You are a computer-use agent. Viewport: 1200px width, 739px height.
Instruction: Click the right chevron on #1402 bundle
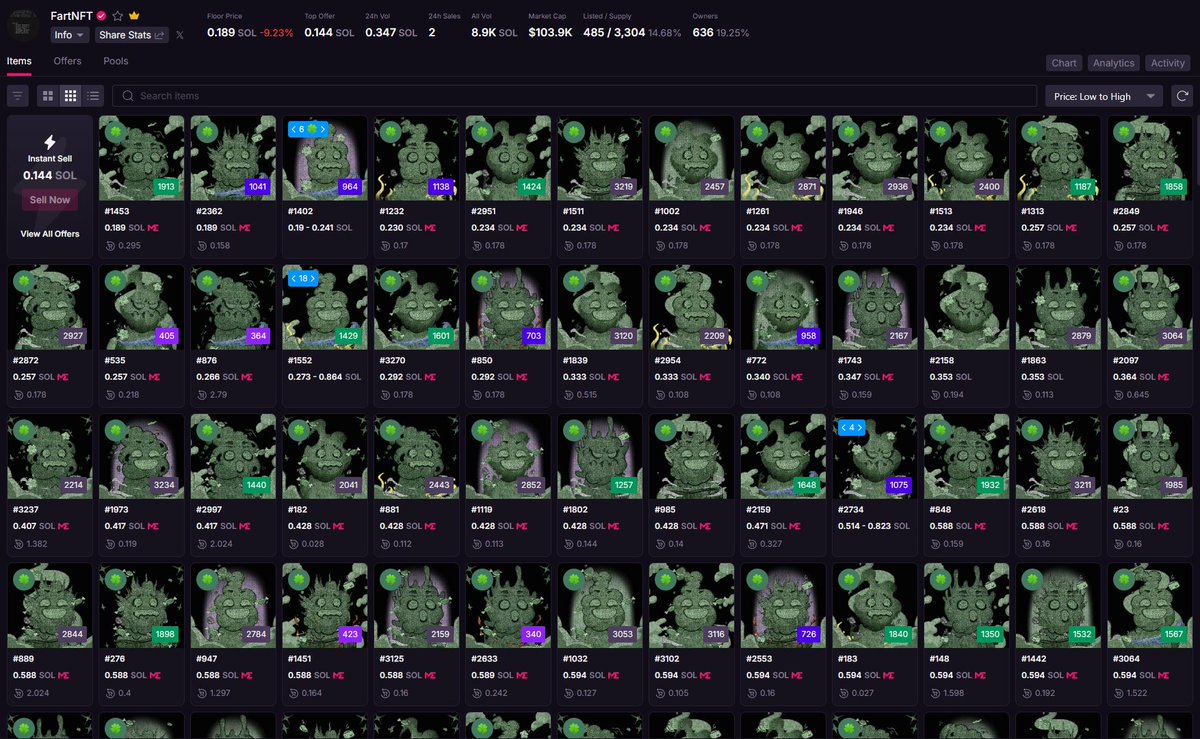pyautogui.click(x=324, y=130)
